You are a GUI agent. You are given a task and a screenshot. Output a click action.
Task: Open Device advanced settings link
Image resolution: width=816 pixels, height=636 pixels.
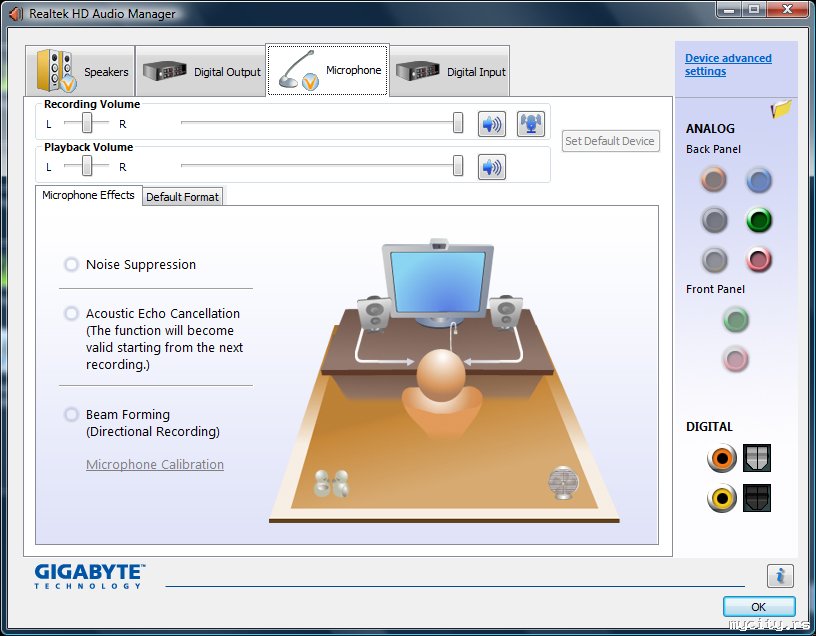pyautogui.click(x=728, y=65)
